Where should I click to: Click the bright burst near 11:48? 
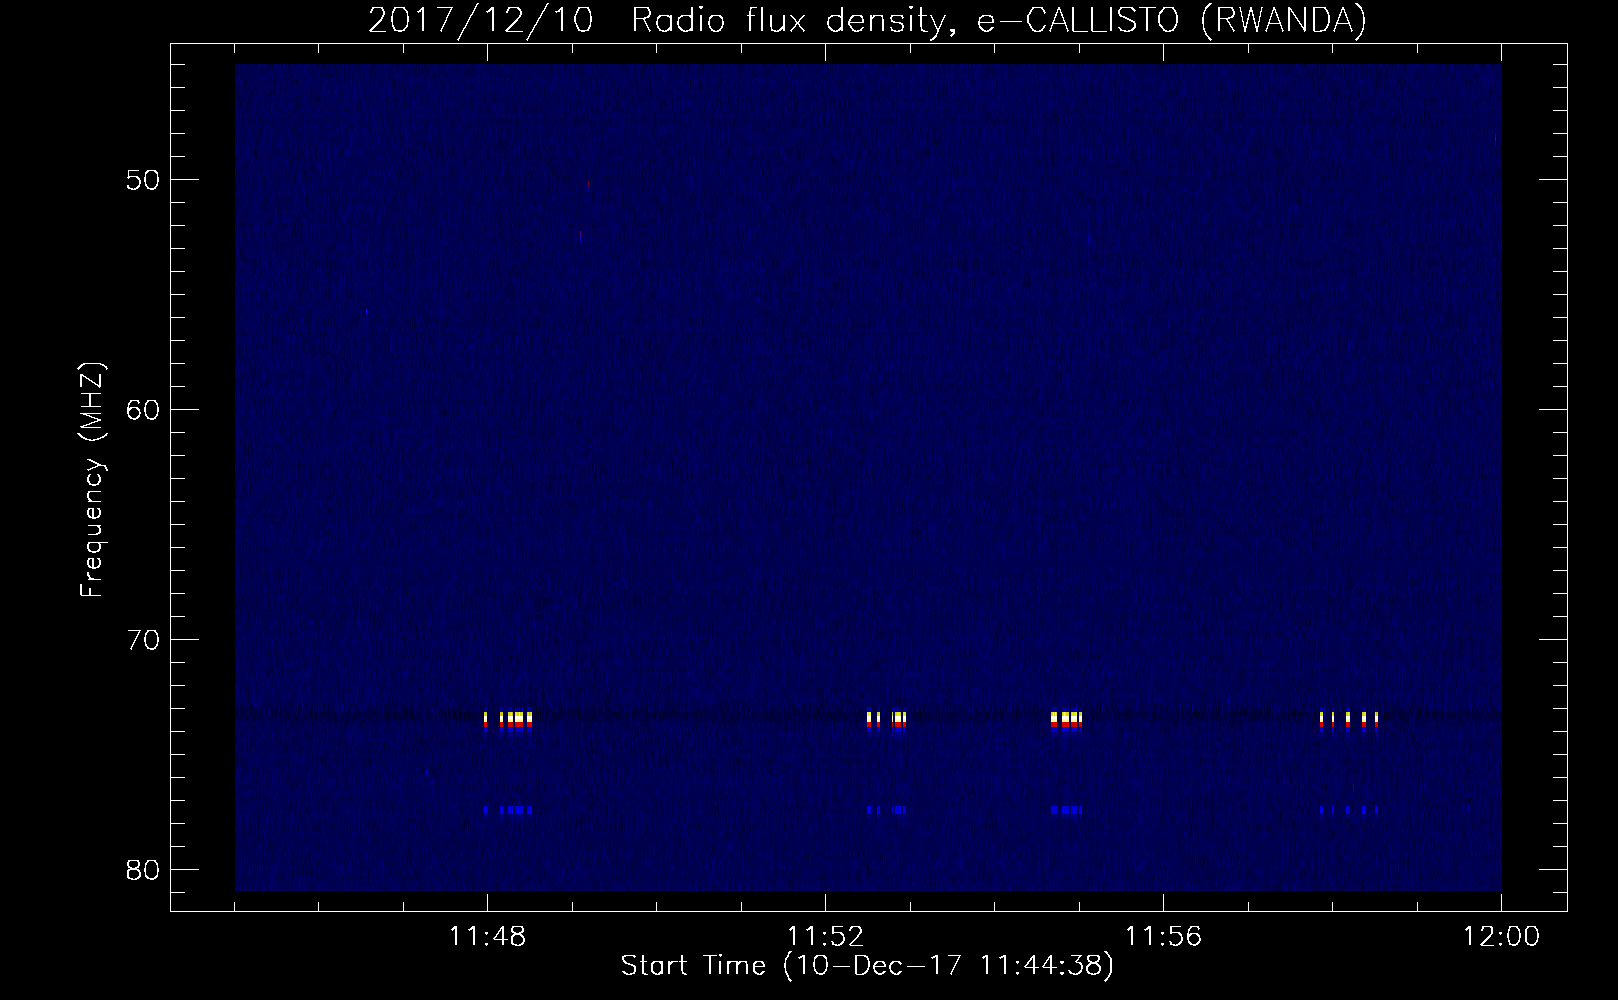(508, 722)
